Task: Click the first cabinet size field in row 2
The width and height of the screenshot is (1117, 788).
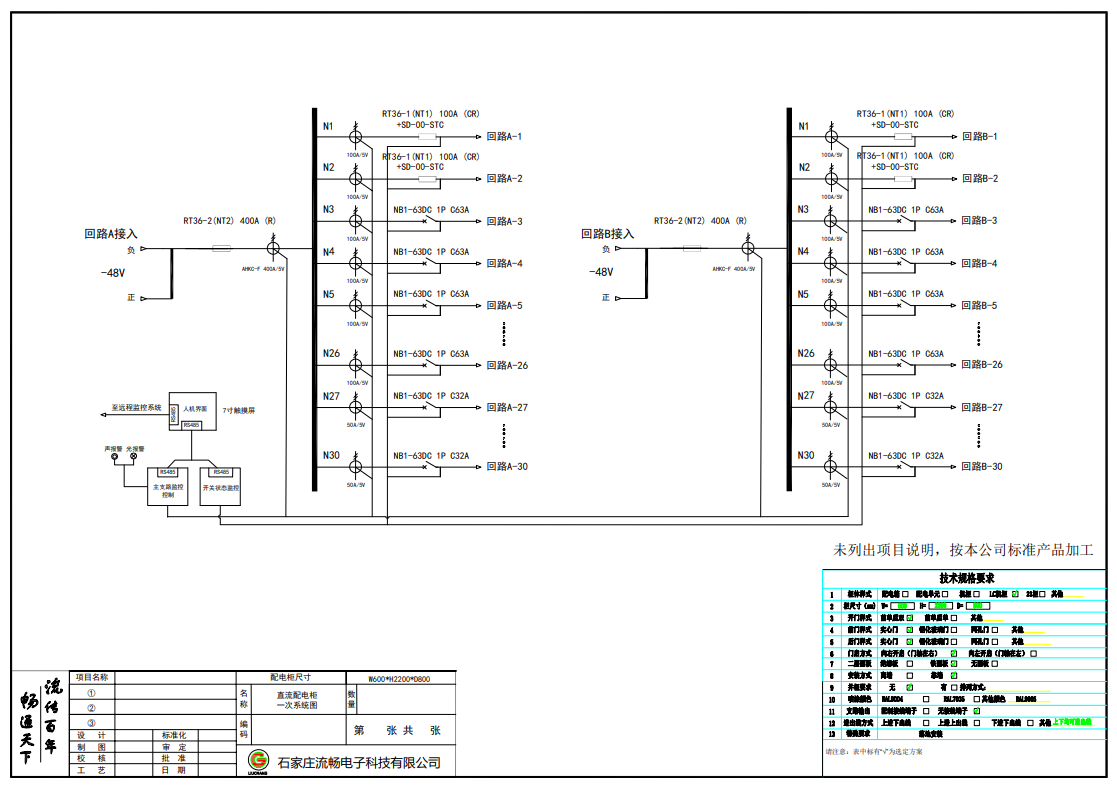Action: point(903,606)
